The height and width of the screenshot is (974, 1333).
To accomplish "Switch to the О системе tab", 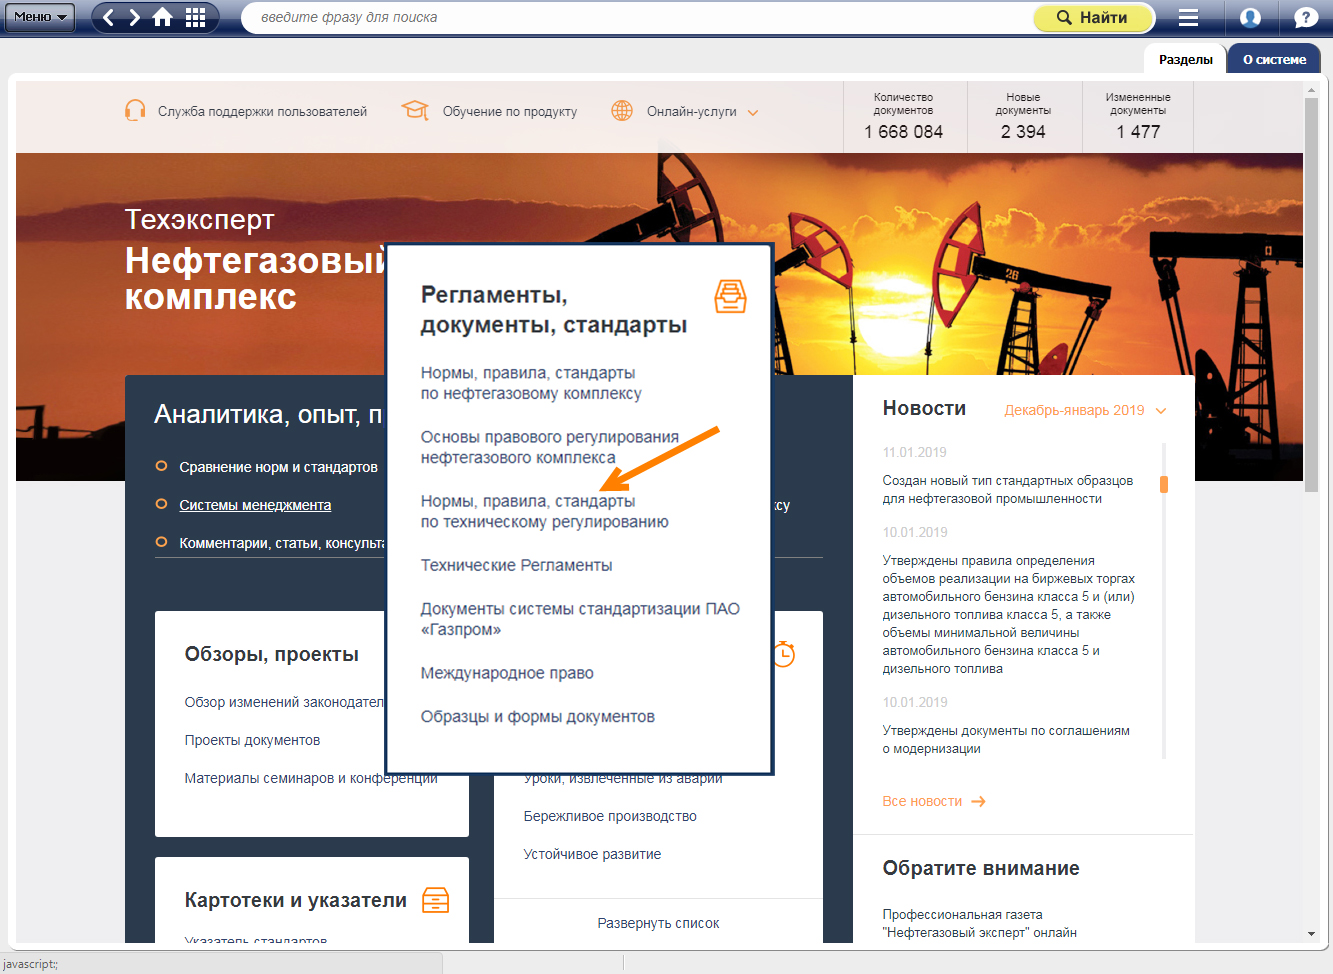I will [1274, 59].
